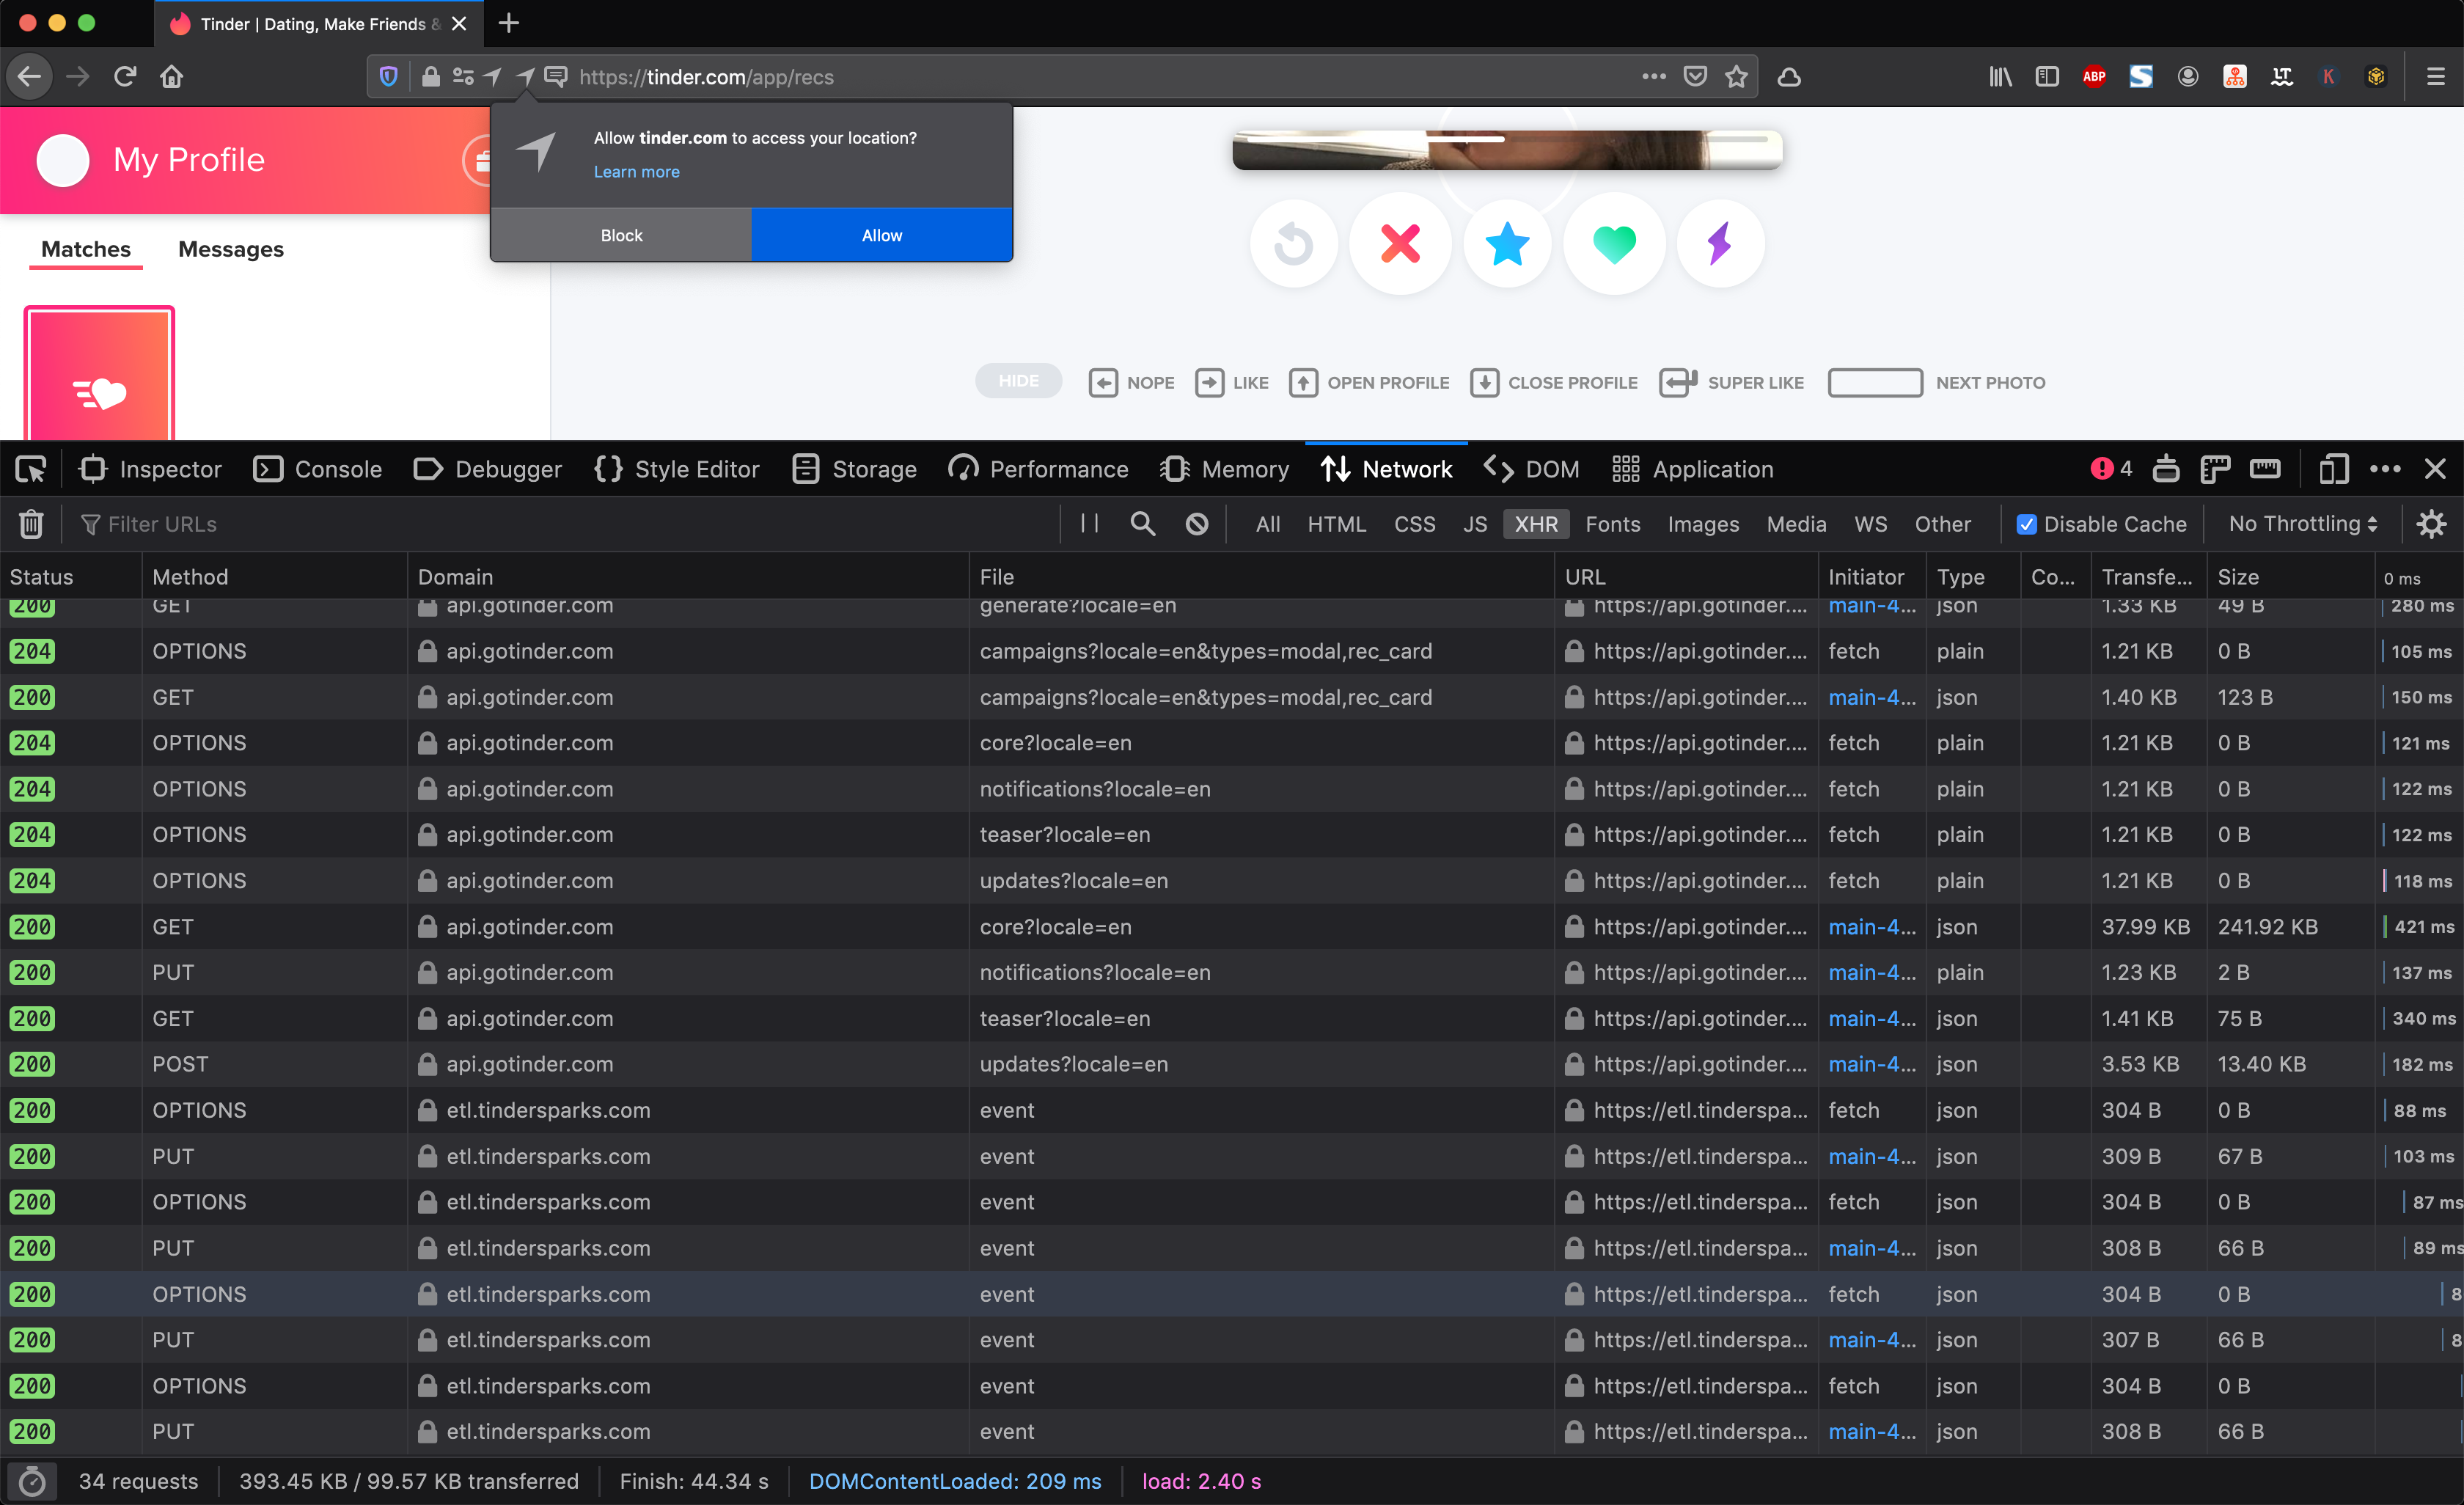This screenshot has height=1505, width=2464.
Task: Click Allow on location prompt
Action: point(881,235)
